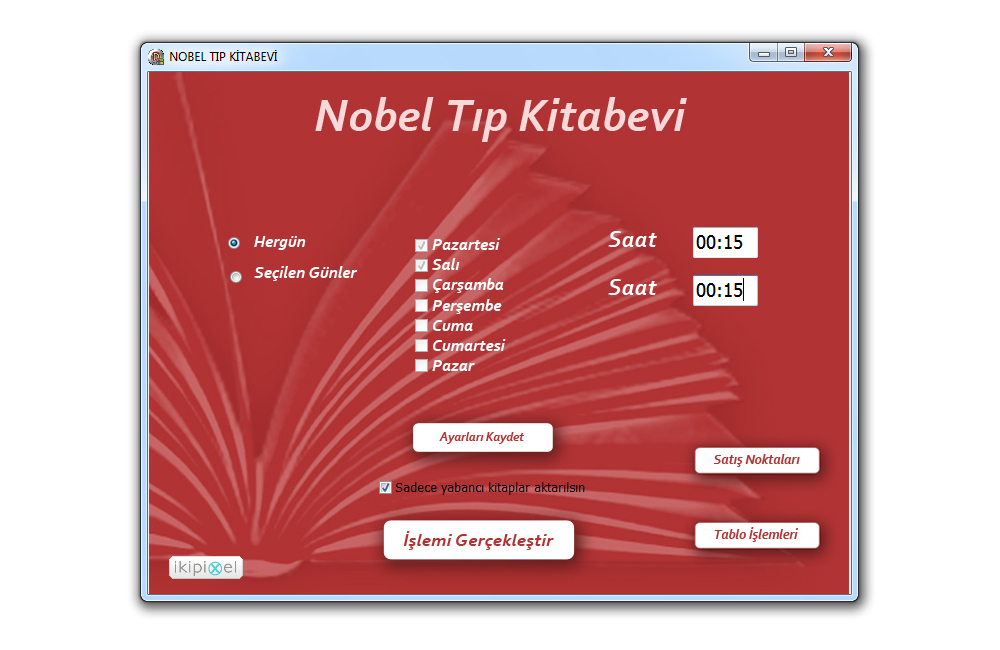Click the first Saat time field
Image resolution: width=1000 pixels, height=650 pixels.
click(725, 242)
